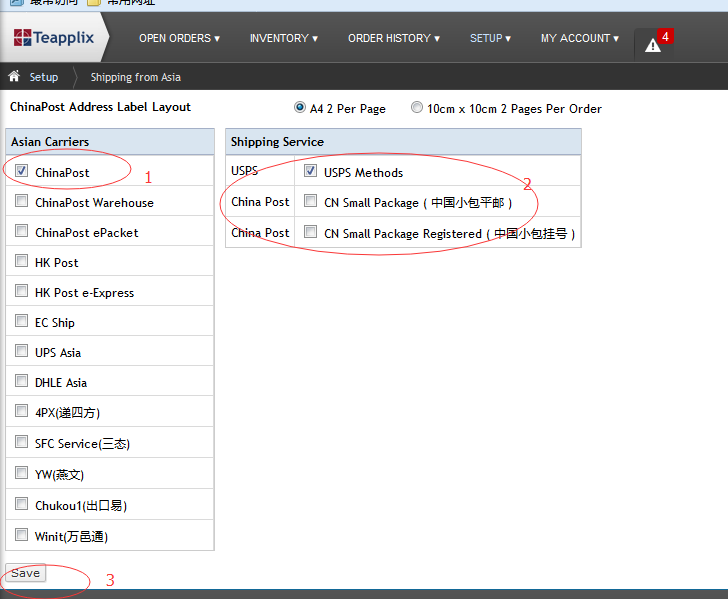Click the Asian Carriers header

[x=110, y=142]
